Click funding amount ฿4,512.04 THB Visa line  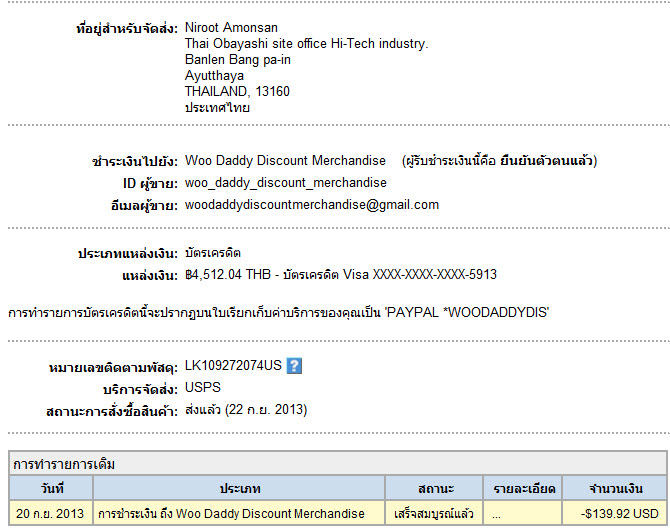[341, 274]
